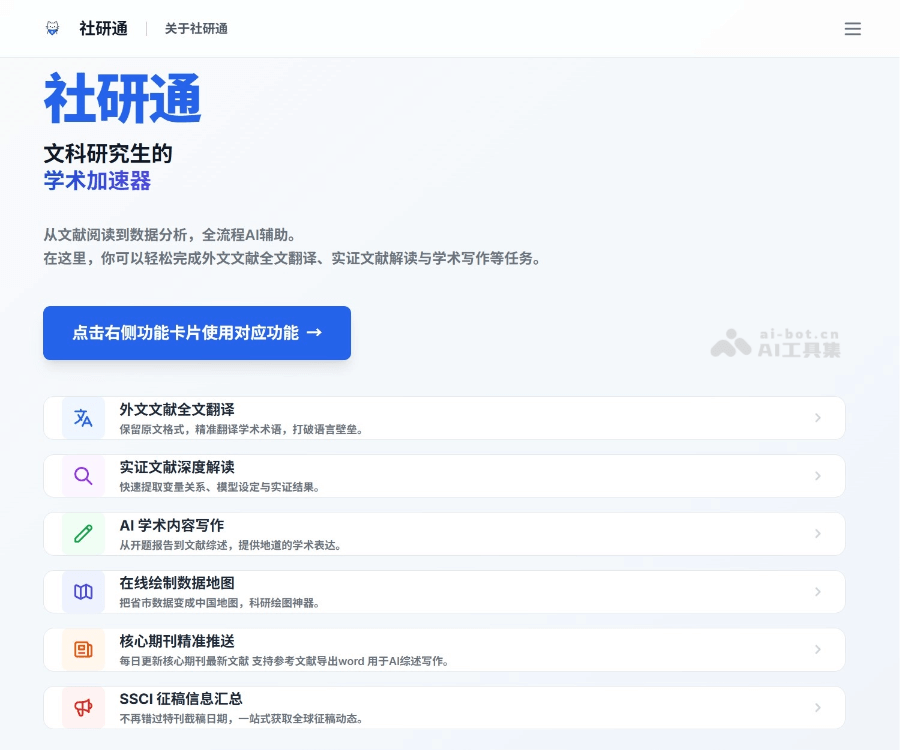Click the owl logo in the navigation bar
The image size is (900, 750).
(x=52, y=28)
